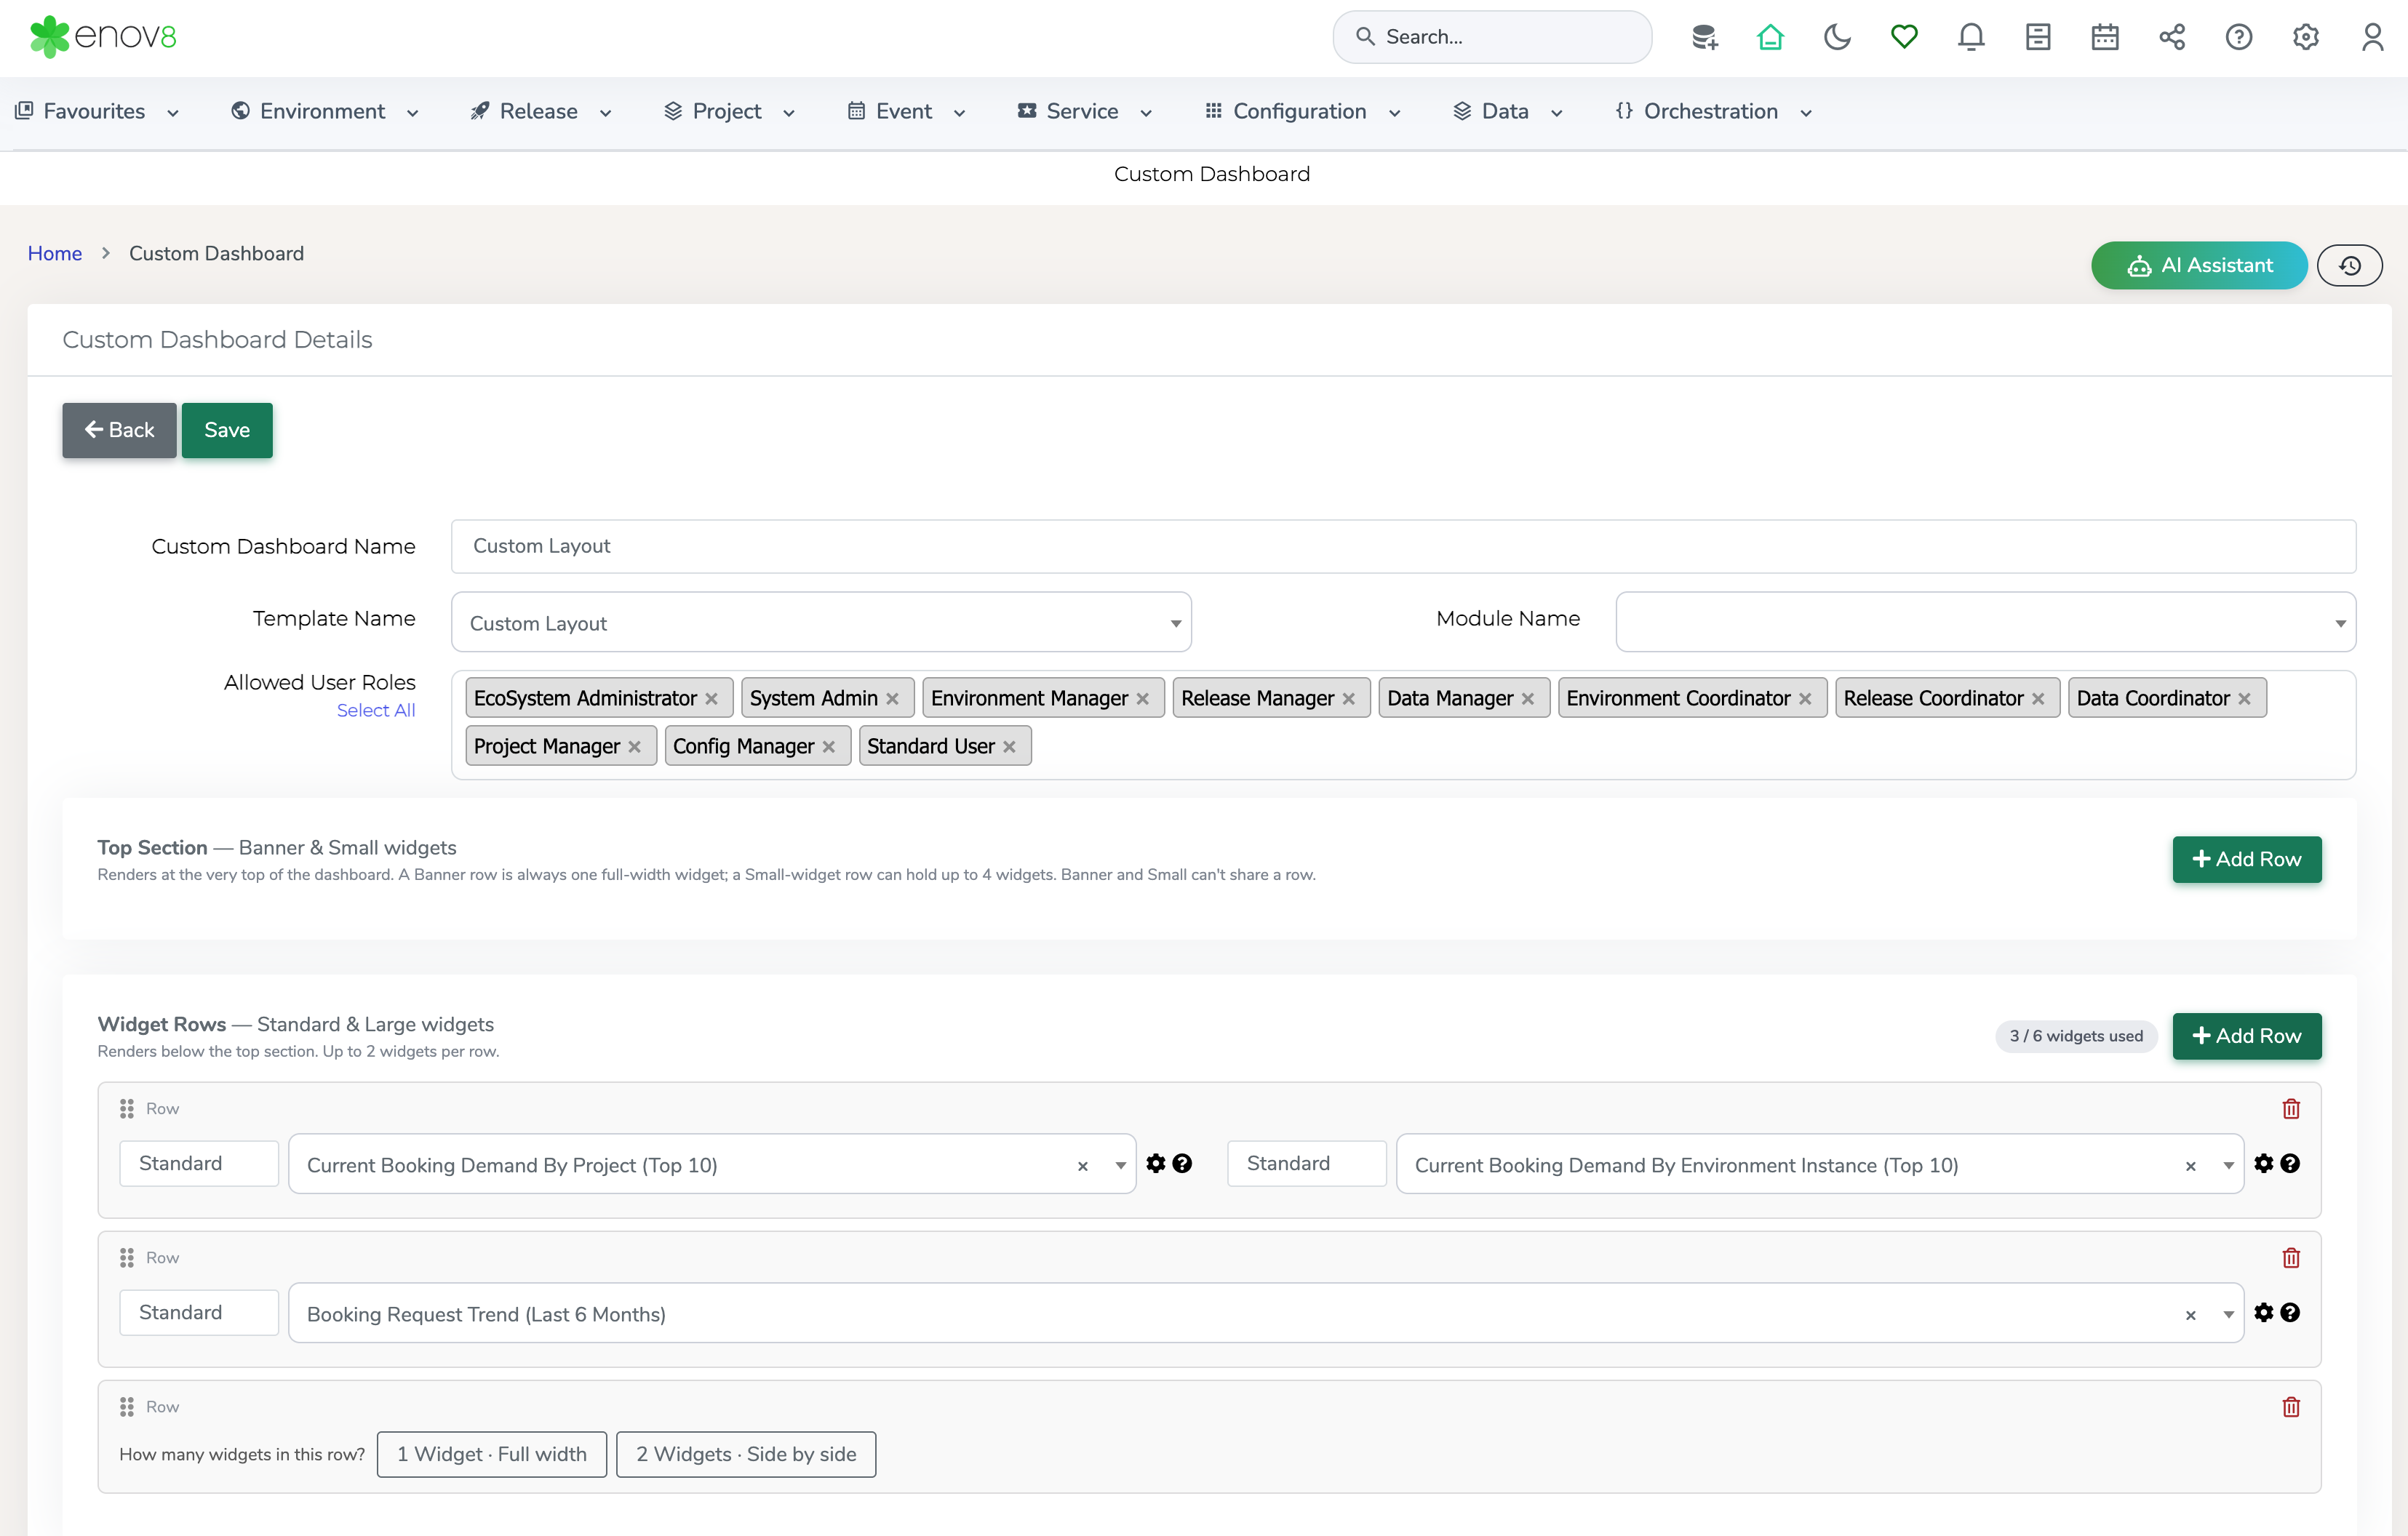This screenshot has height=1536, width=2408.
Task: Select 1 Widget Full width option
Action: tap(492, 1454)
